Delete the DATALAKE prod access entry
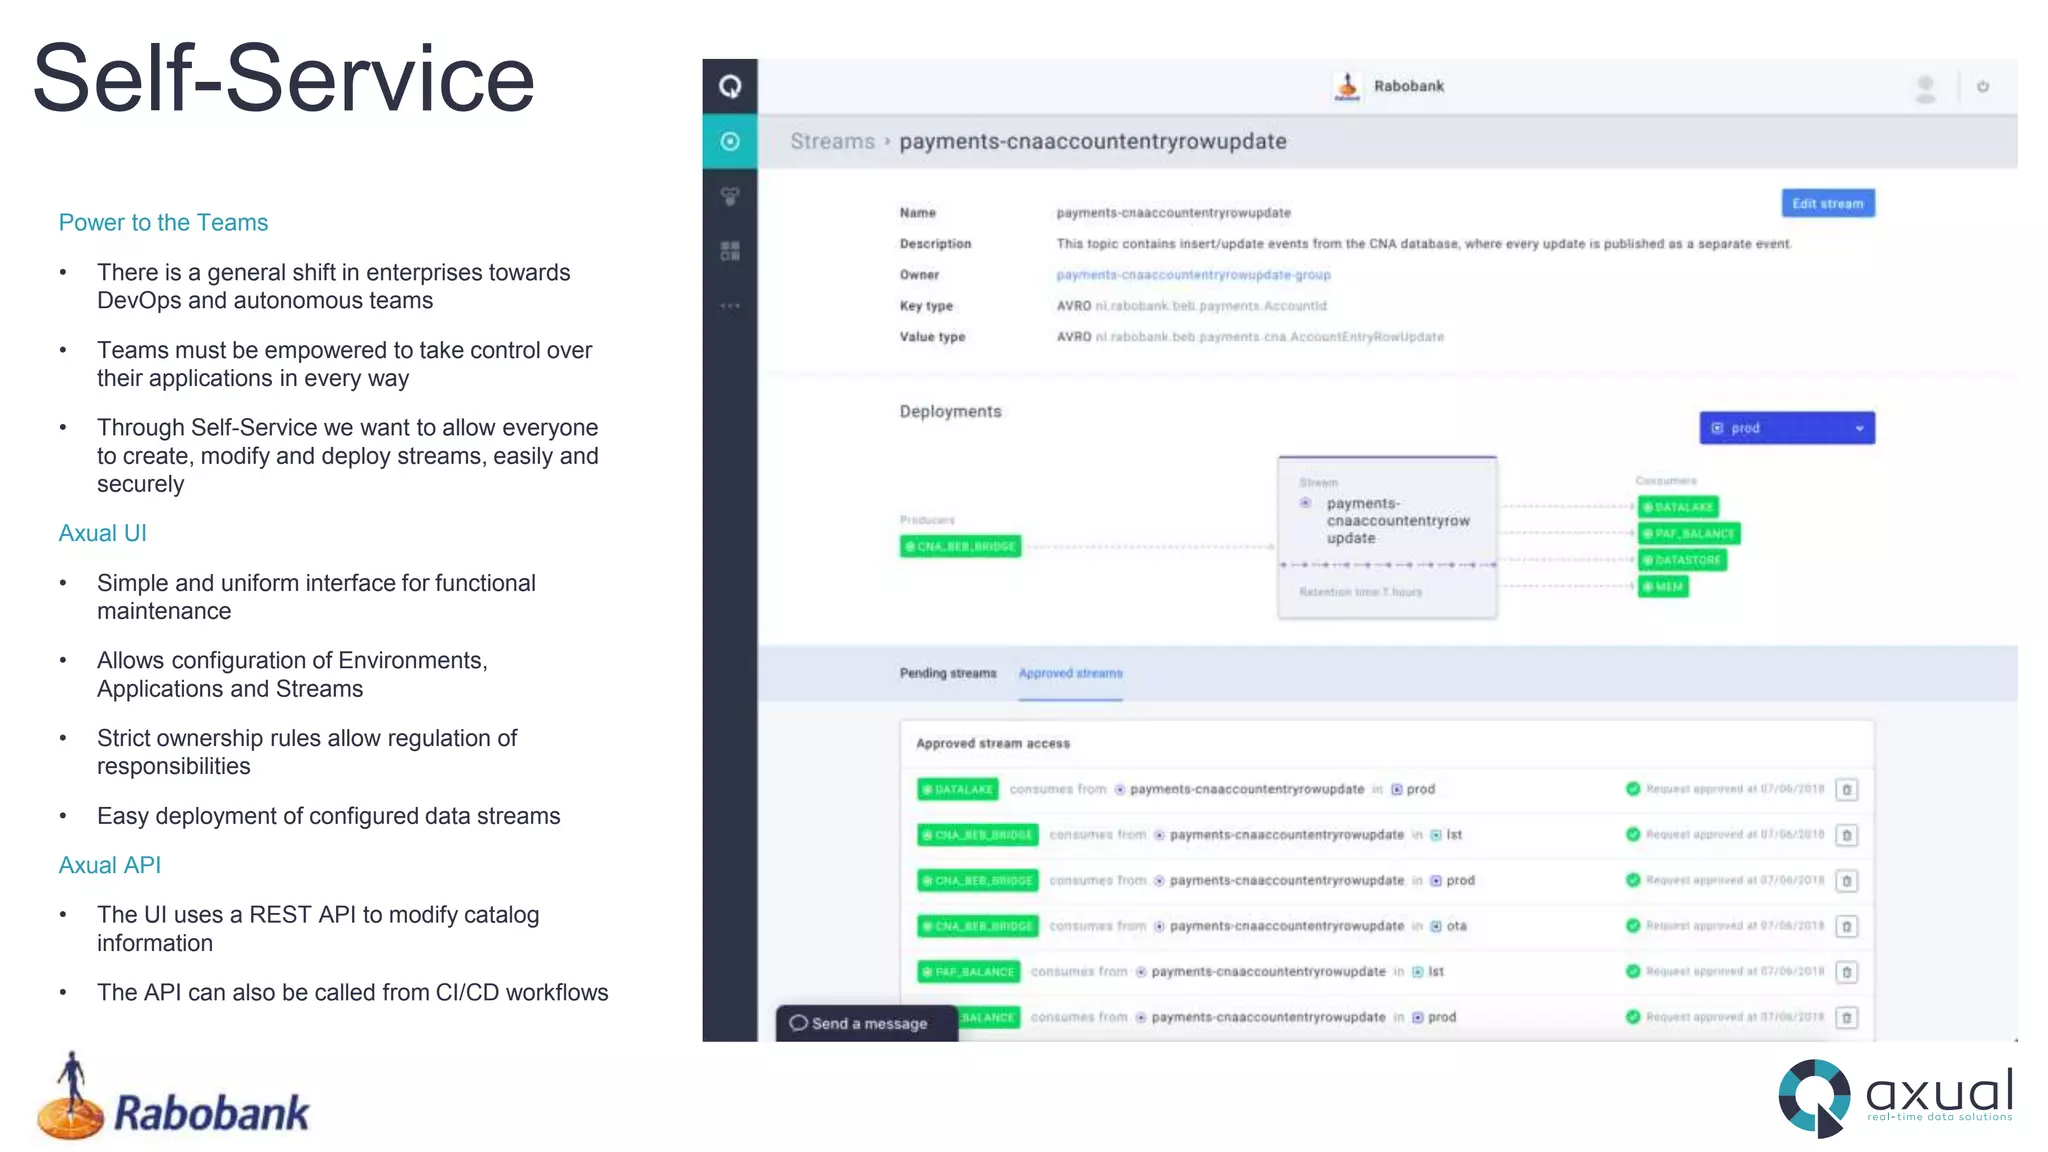 coord(1847,790)
